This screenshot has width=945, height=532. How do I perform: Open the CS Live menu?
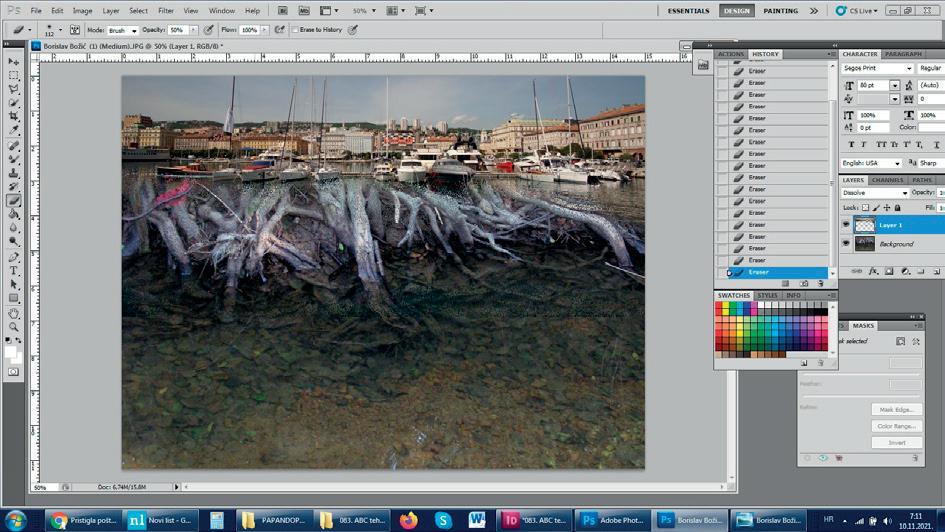(x=856, y=11)
